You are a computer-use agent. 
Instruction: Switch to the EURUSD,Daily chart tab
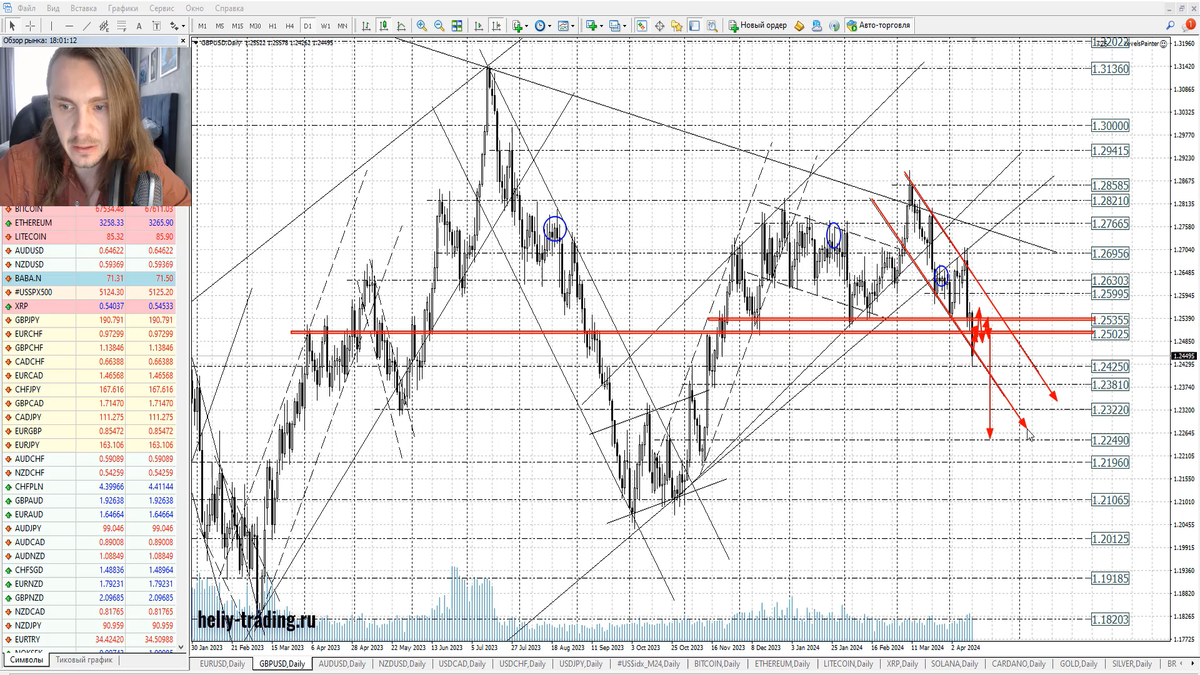[222, 664]
